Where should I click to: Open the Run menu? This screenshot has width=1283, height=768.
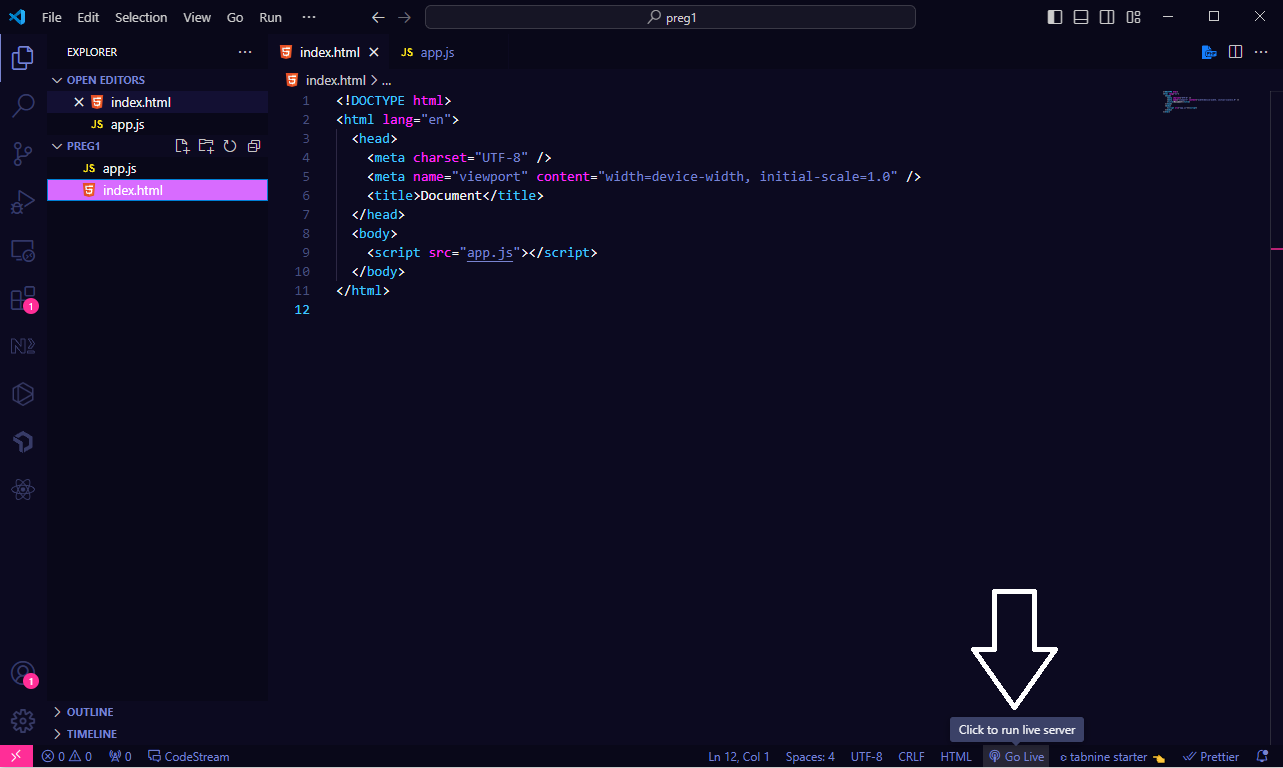click(270, 17)
